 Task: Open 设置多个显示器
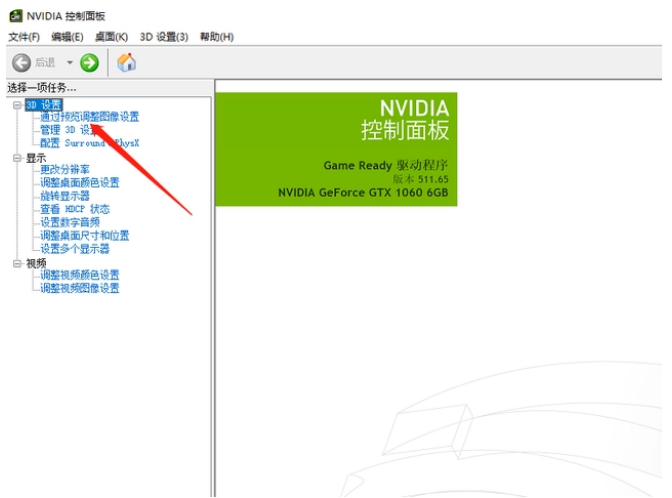(x=75, y=249)
